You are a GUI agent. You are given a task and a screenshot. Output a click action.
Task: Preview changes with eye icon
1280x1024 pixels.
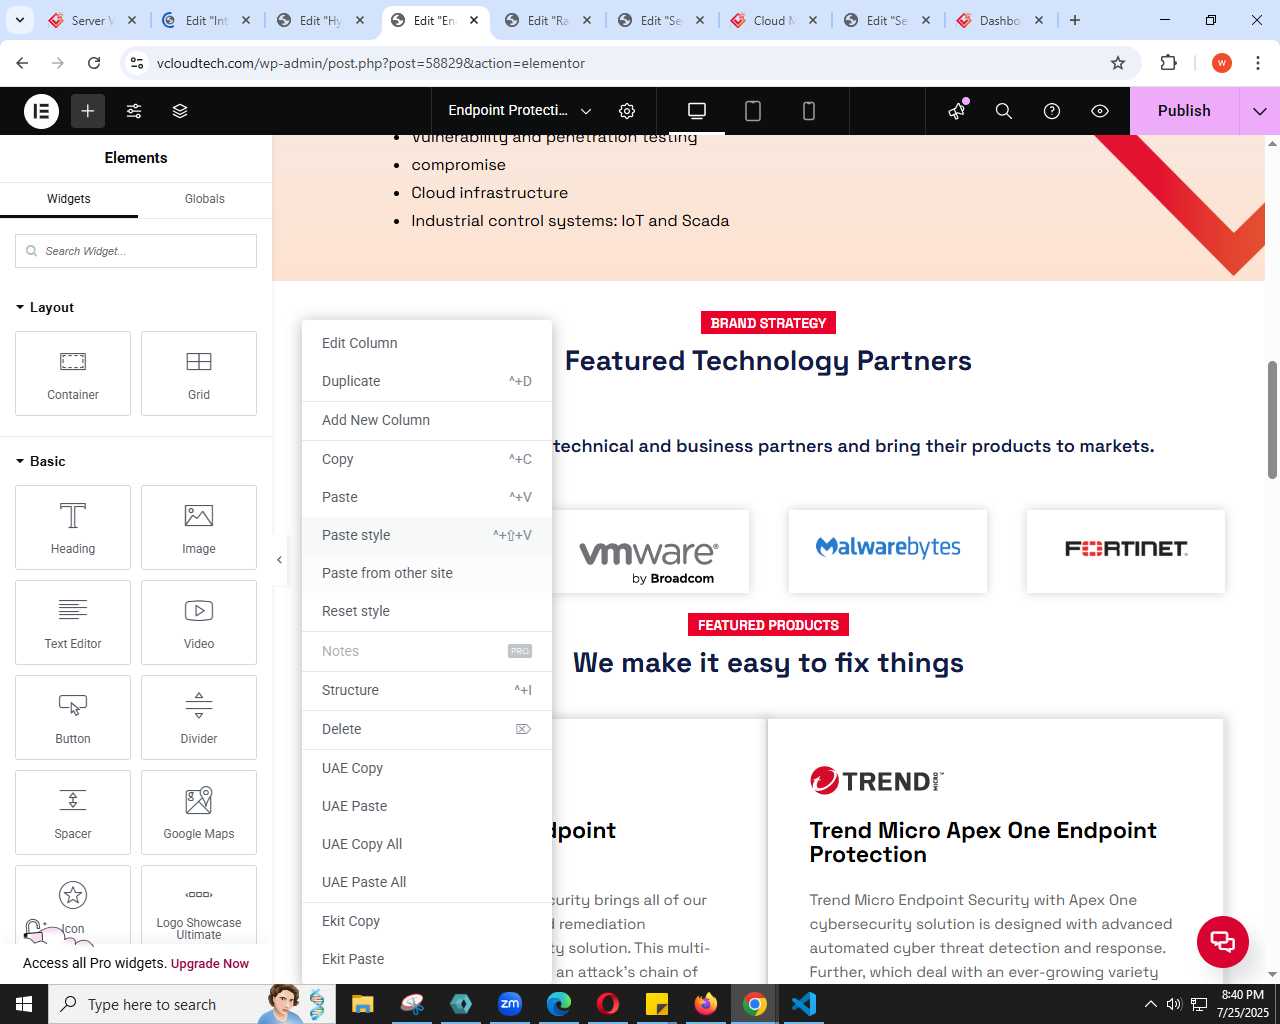click(1100, 111)
